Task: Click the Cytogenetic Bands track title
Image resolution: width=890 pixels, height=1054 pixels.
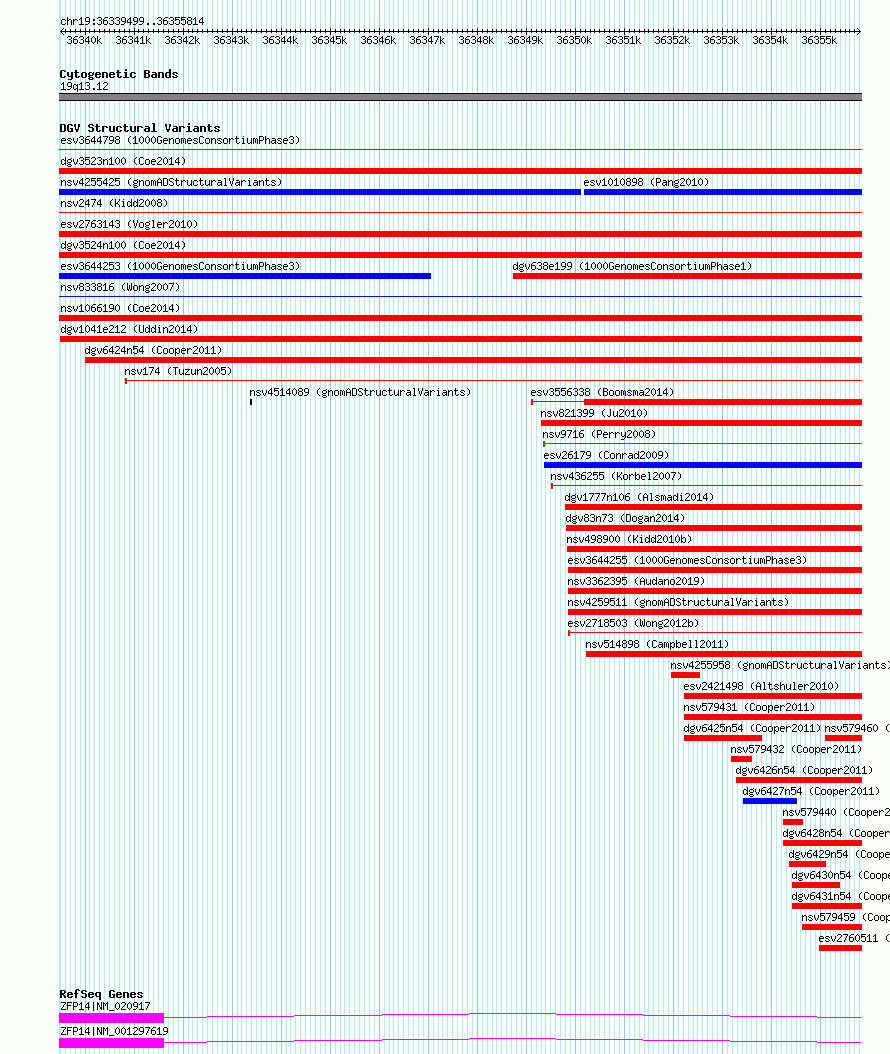Action: point(119,74)
